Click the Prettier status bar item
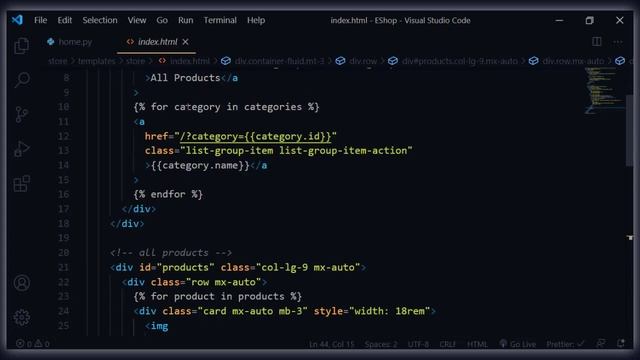The width and height of the screenshot is (640, 360). tap(565, 344)
